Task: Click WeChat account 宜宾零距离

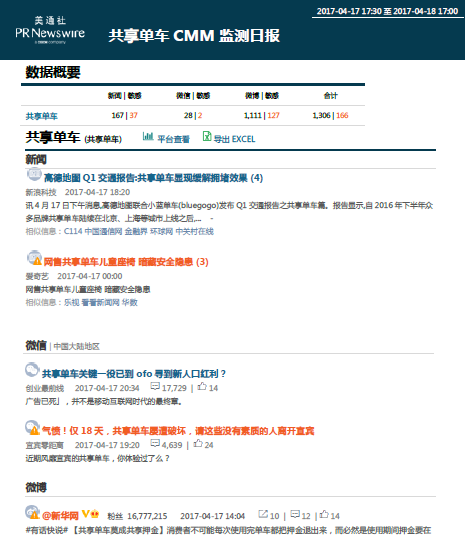Action: [x=45, y=445]
